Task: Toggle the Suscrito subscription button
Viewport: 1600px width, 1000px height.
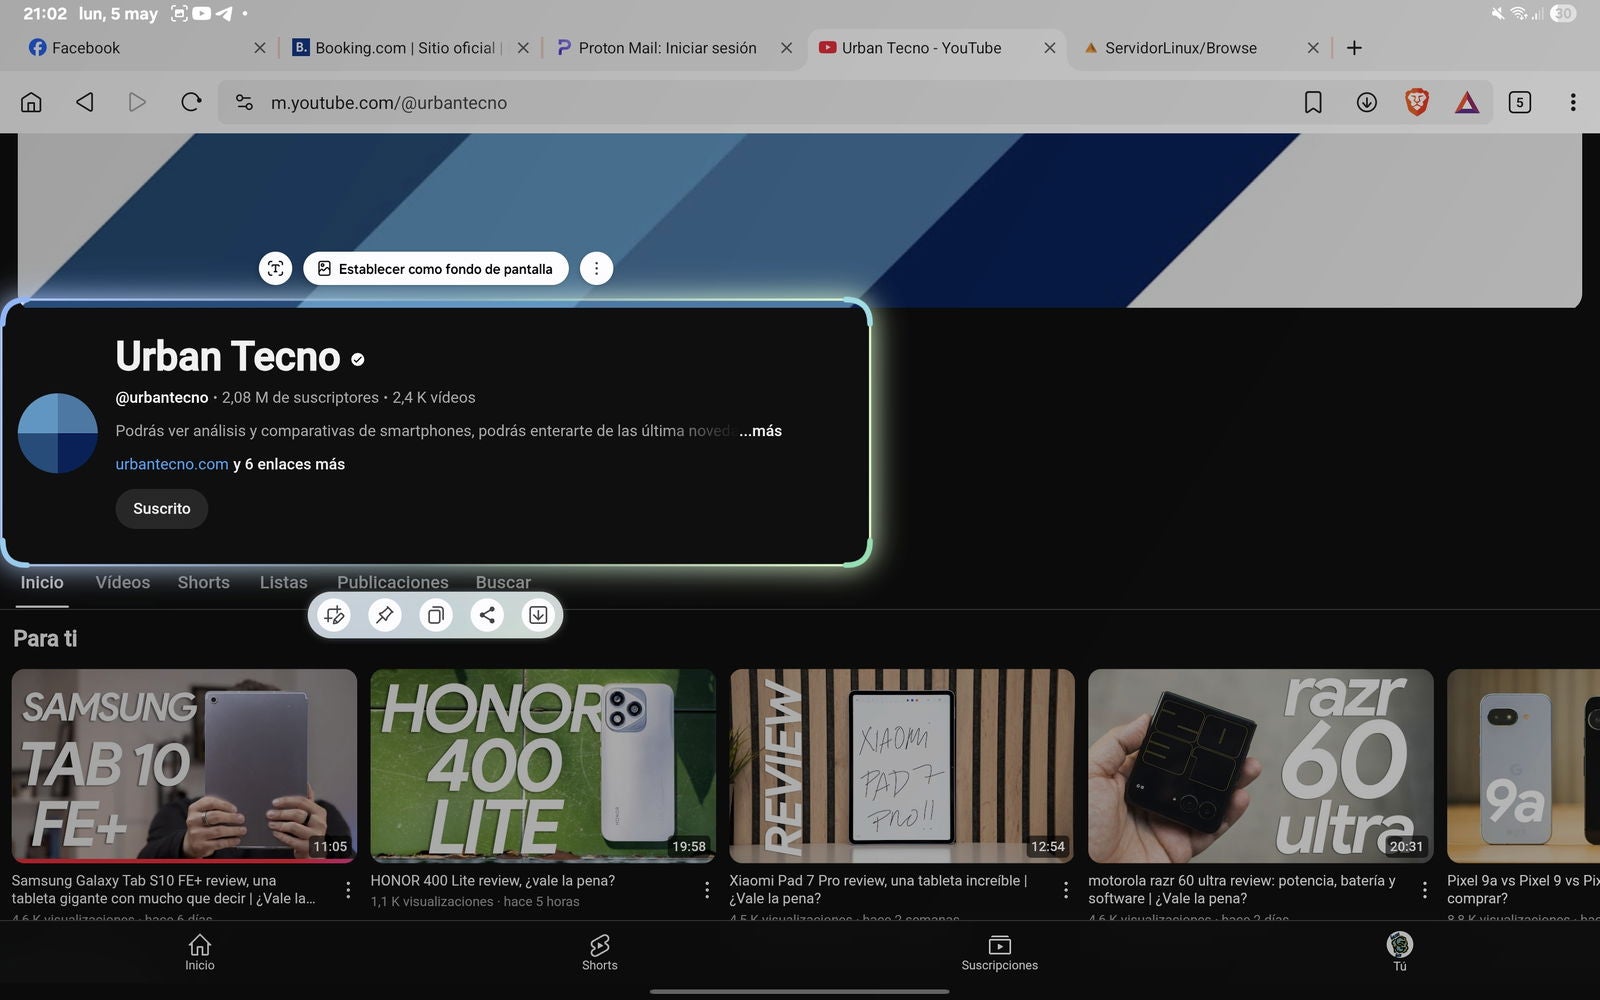Action: click(161, 508)
